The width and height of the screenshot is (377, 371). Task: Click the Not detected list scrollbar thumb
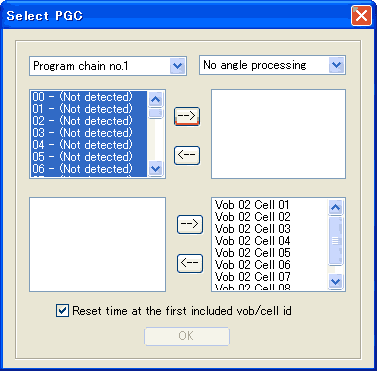156,113
